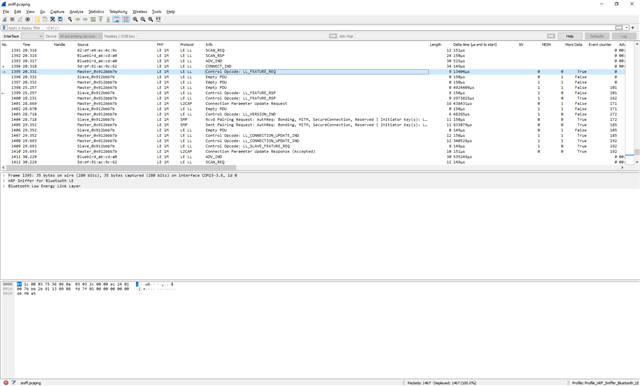Open Capture menu
Viewport: 640px width, 386px height.
pos(57,12)
